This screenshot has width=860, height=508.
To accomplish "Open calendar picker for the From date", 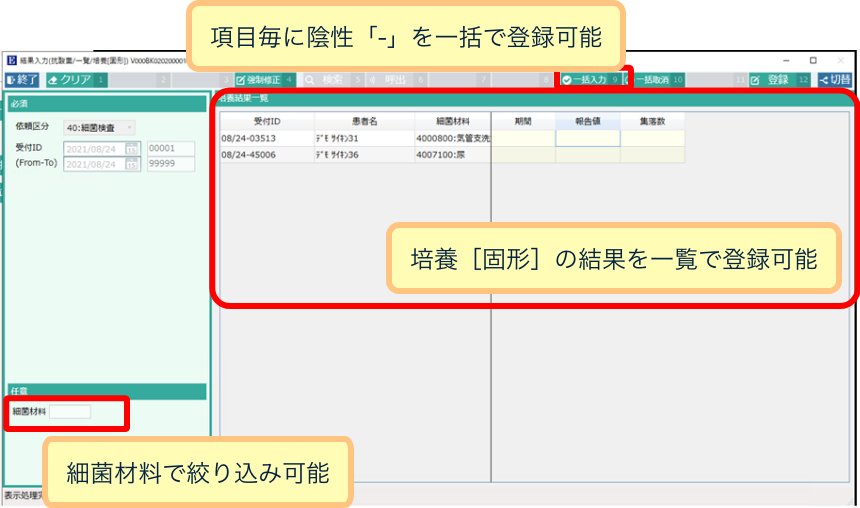I will (132, 149).
